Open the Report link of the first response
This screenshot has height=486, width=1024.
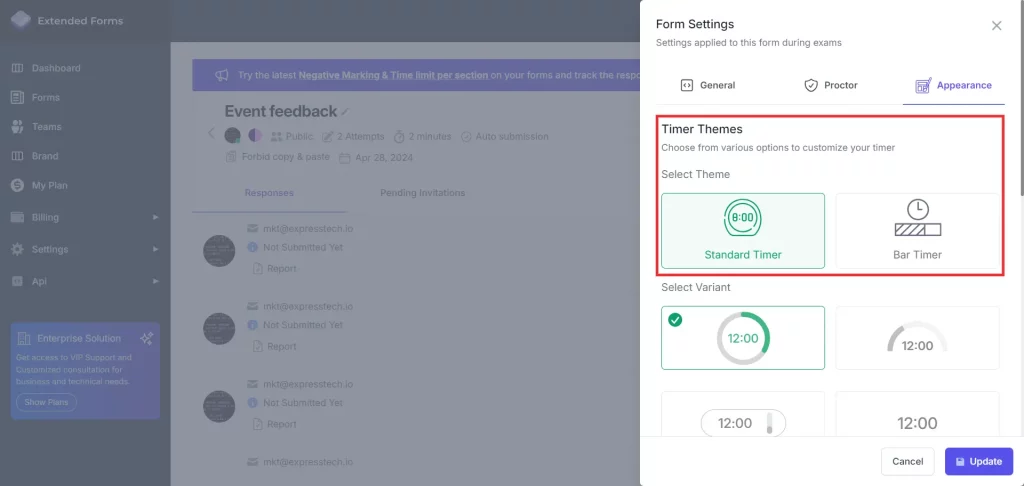275,268
